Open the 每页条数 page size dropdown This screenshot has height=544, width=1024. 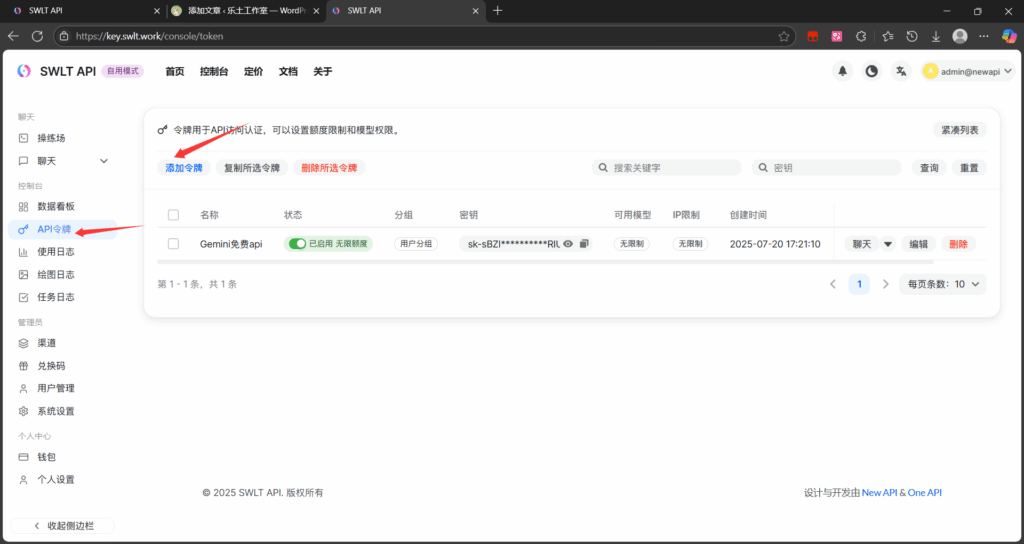point(942,284)
